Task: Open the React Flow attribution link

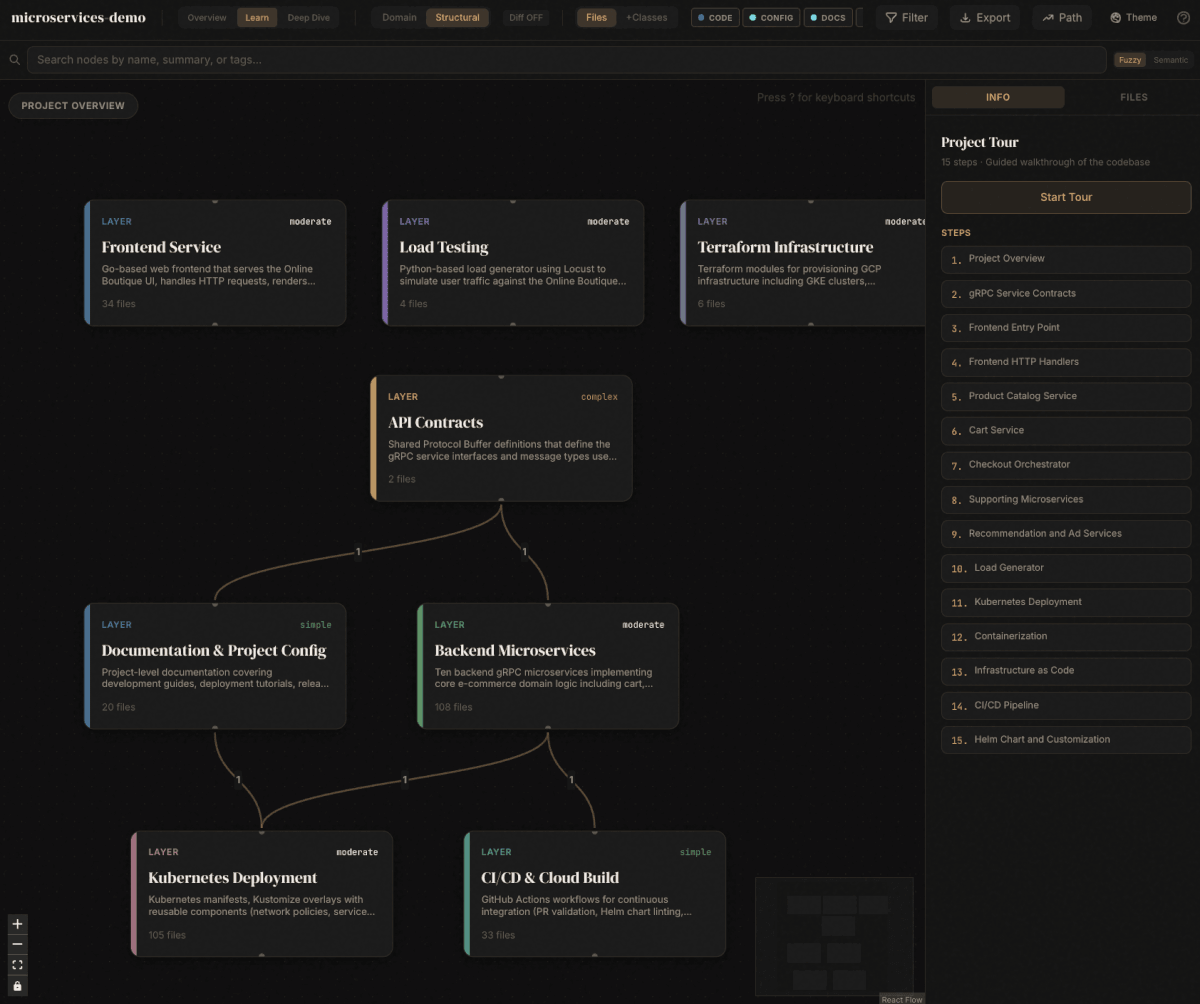Action: 902,999
